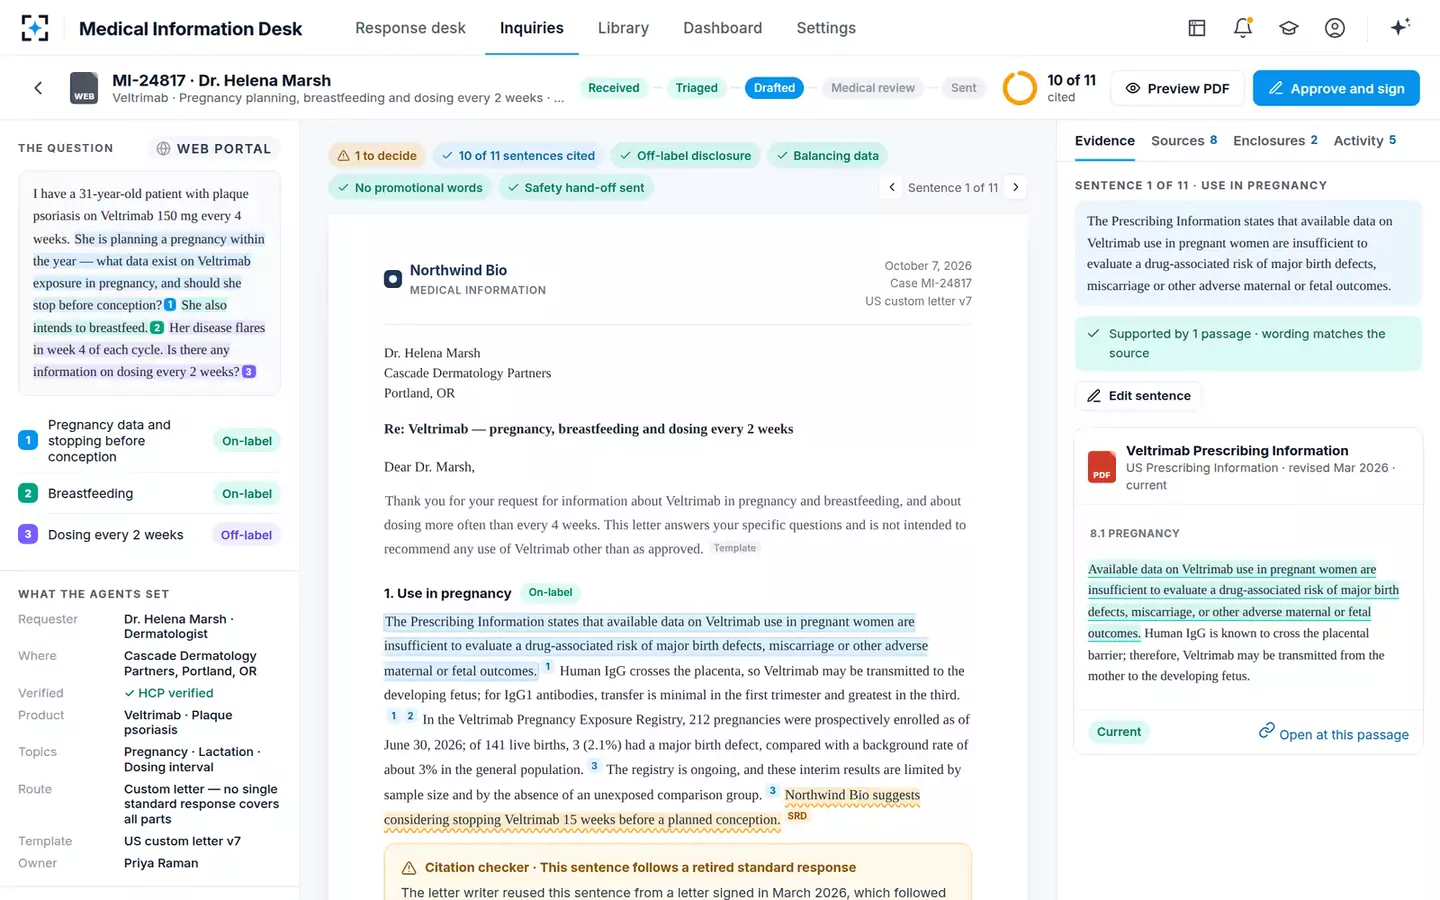The height and width of the screenshot is (900, 1440).
Task: Click question marker 2 in inquiry text
Action: (157, 327)
